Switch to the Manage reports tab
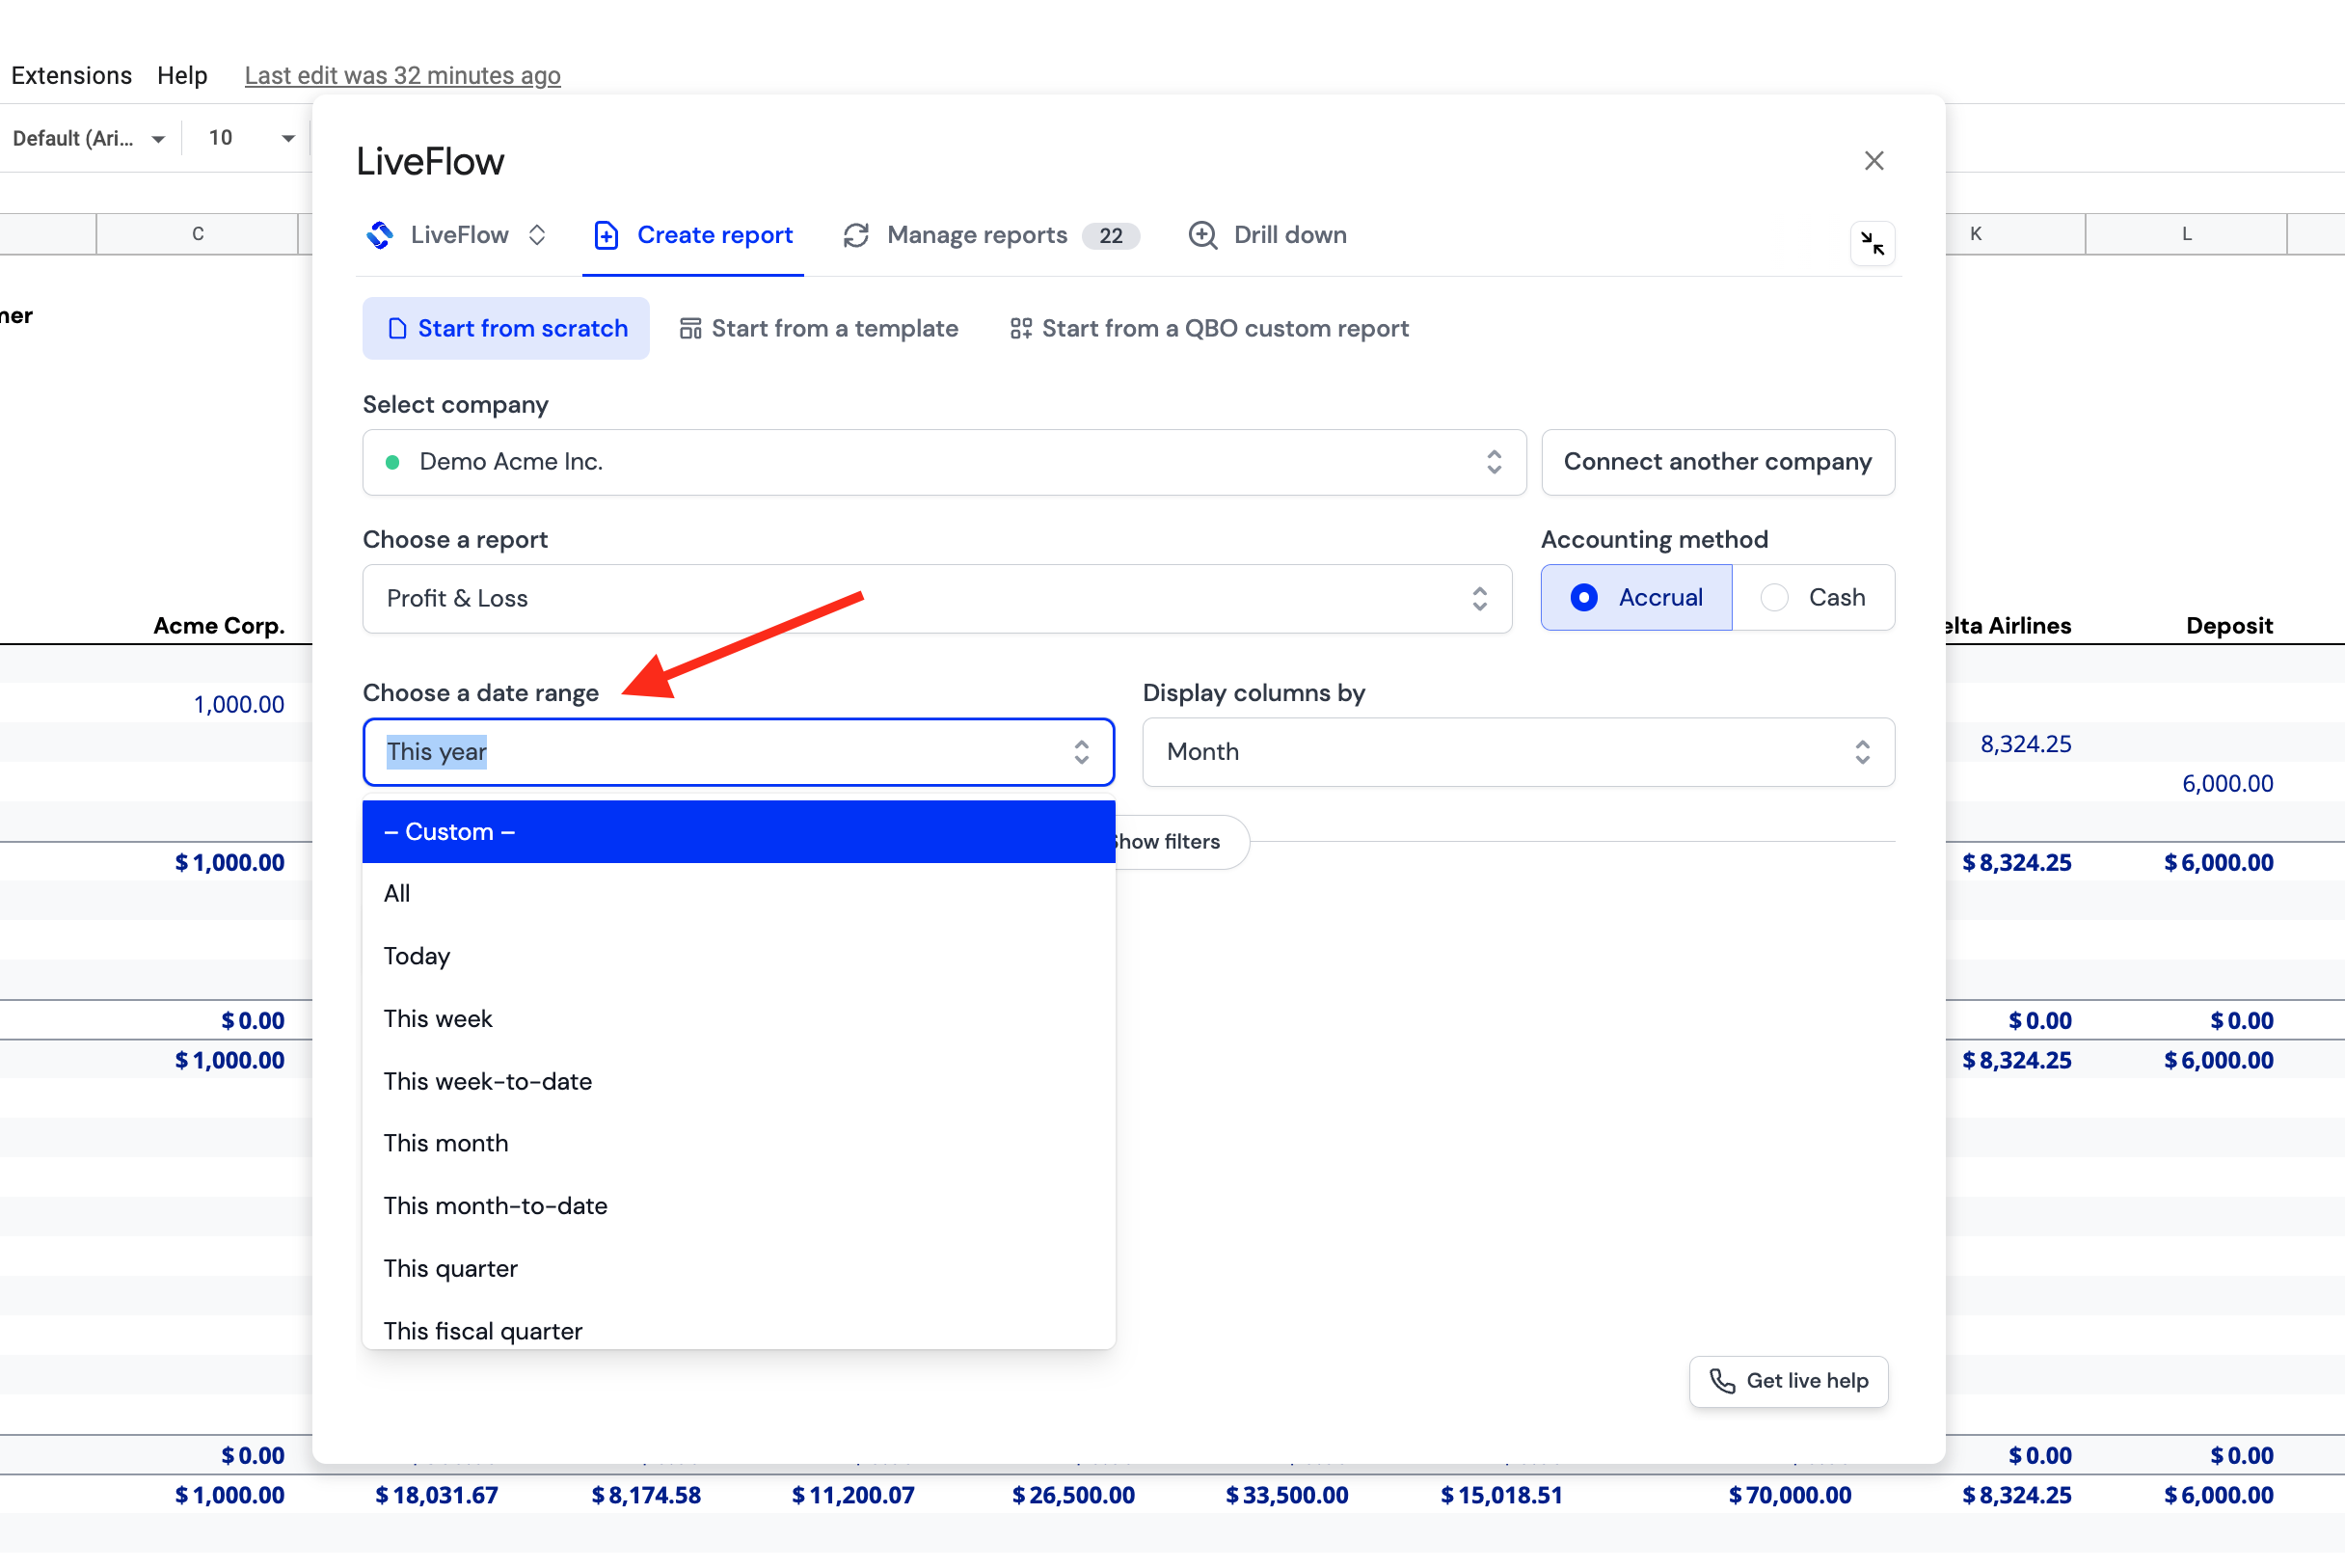The width and height of the screenshot is (2345, 1568). 990,235
